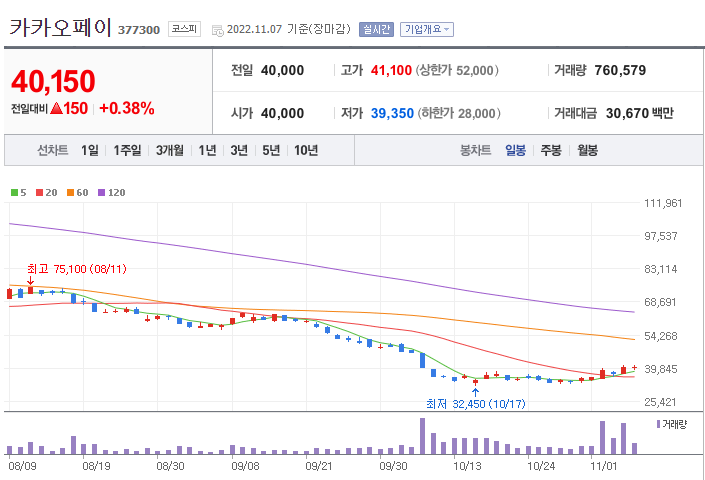Click the current price 40,150
705x480 pixels.
[x=53, y=81]
